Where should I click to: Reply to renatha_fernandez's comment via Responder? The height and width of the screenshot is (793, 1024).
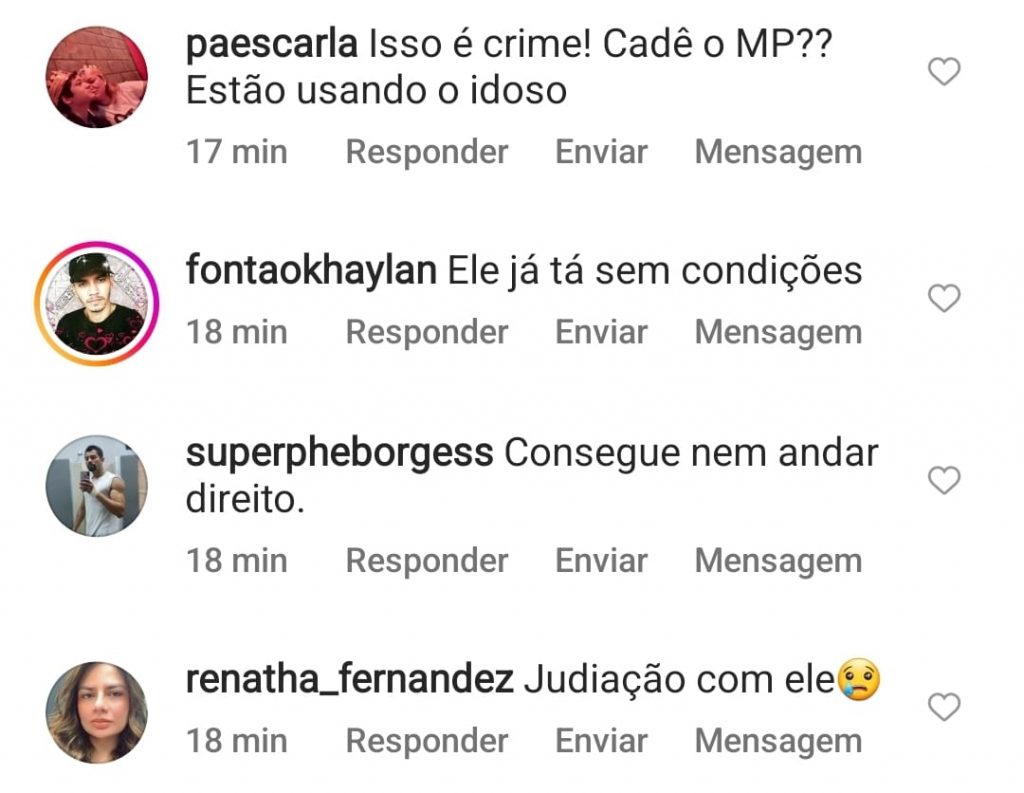point(426,741)
